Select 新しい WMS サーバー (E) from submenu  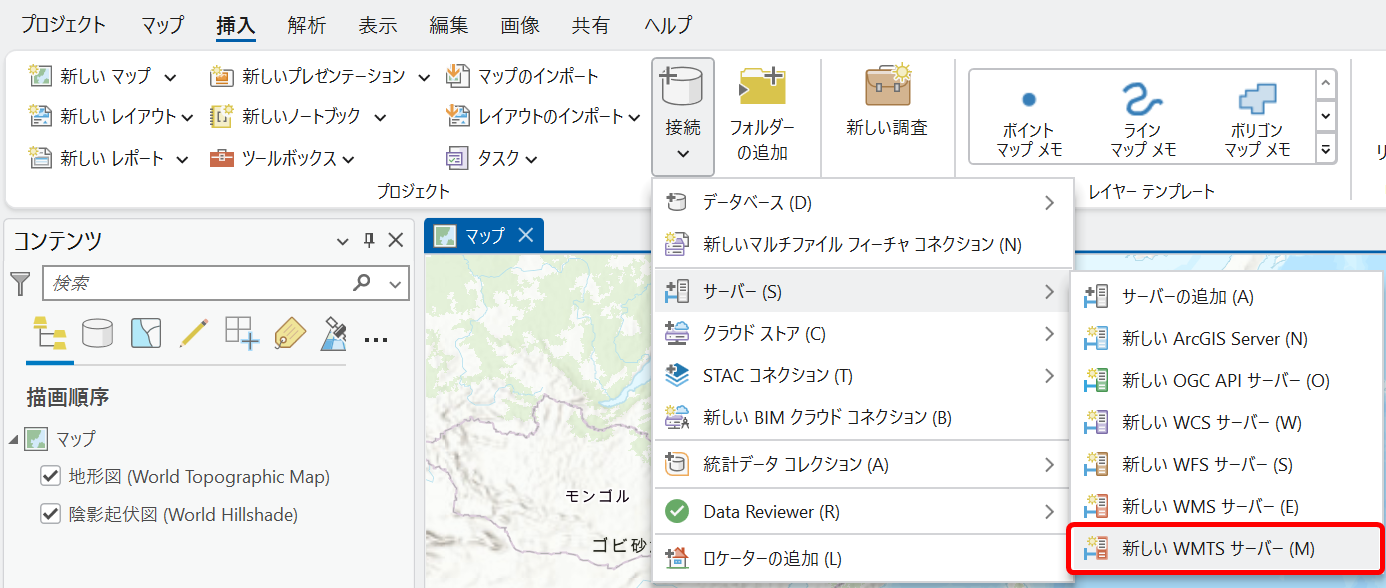(1209, 506)
